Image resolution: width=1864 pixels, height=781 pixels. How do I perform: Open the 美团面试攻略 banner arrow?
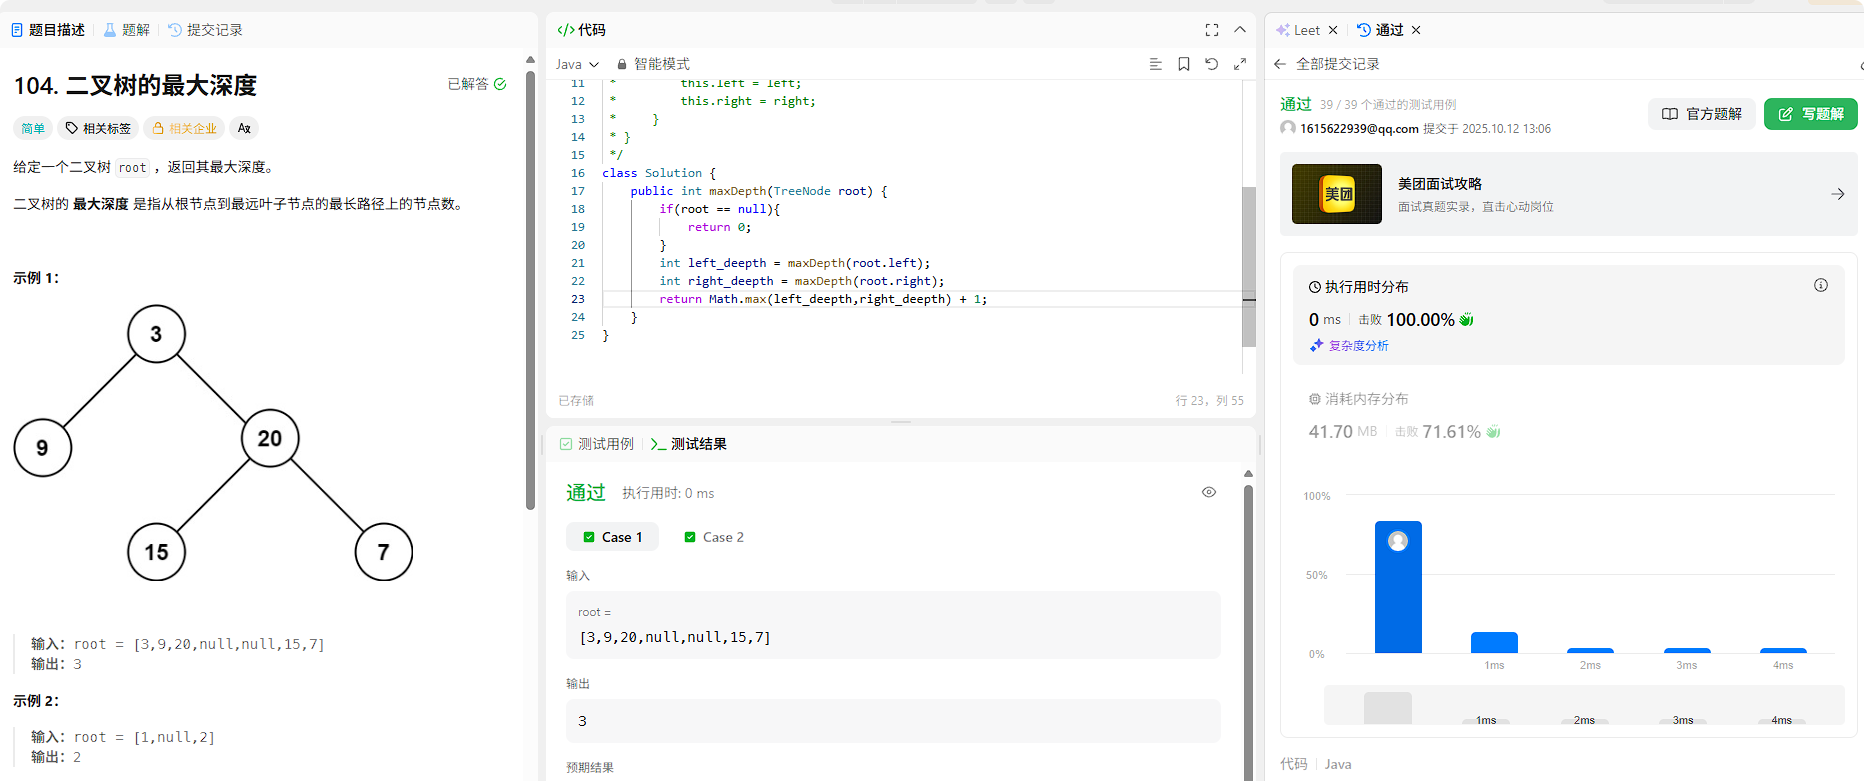click(x=1838, y=194)
